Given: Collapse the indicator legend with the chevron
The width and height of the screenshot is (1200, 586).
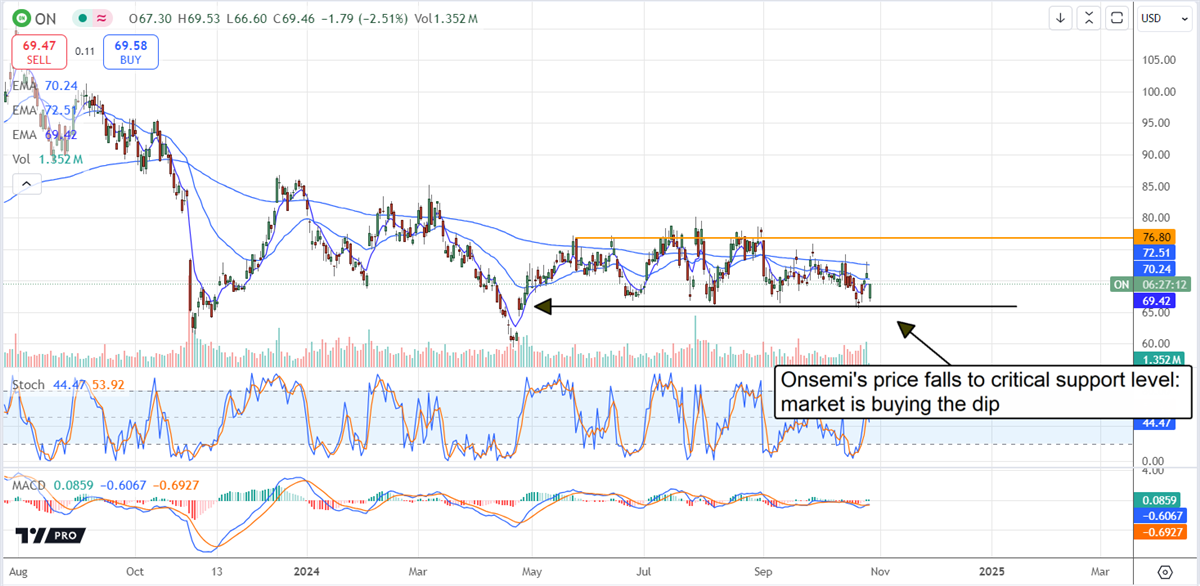Looking at the screenshot, I should 27,183.
